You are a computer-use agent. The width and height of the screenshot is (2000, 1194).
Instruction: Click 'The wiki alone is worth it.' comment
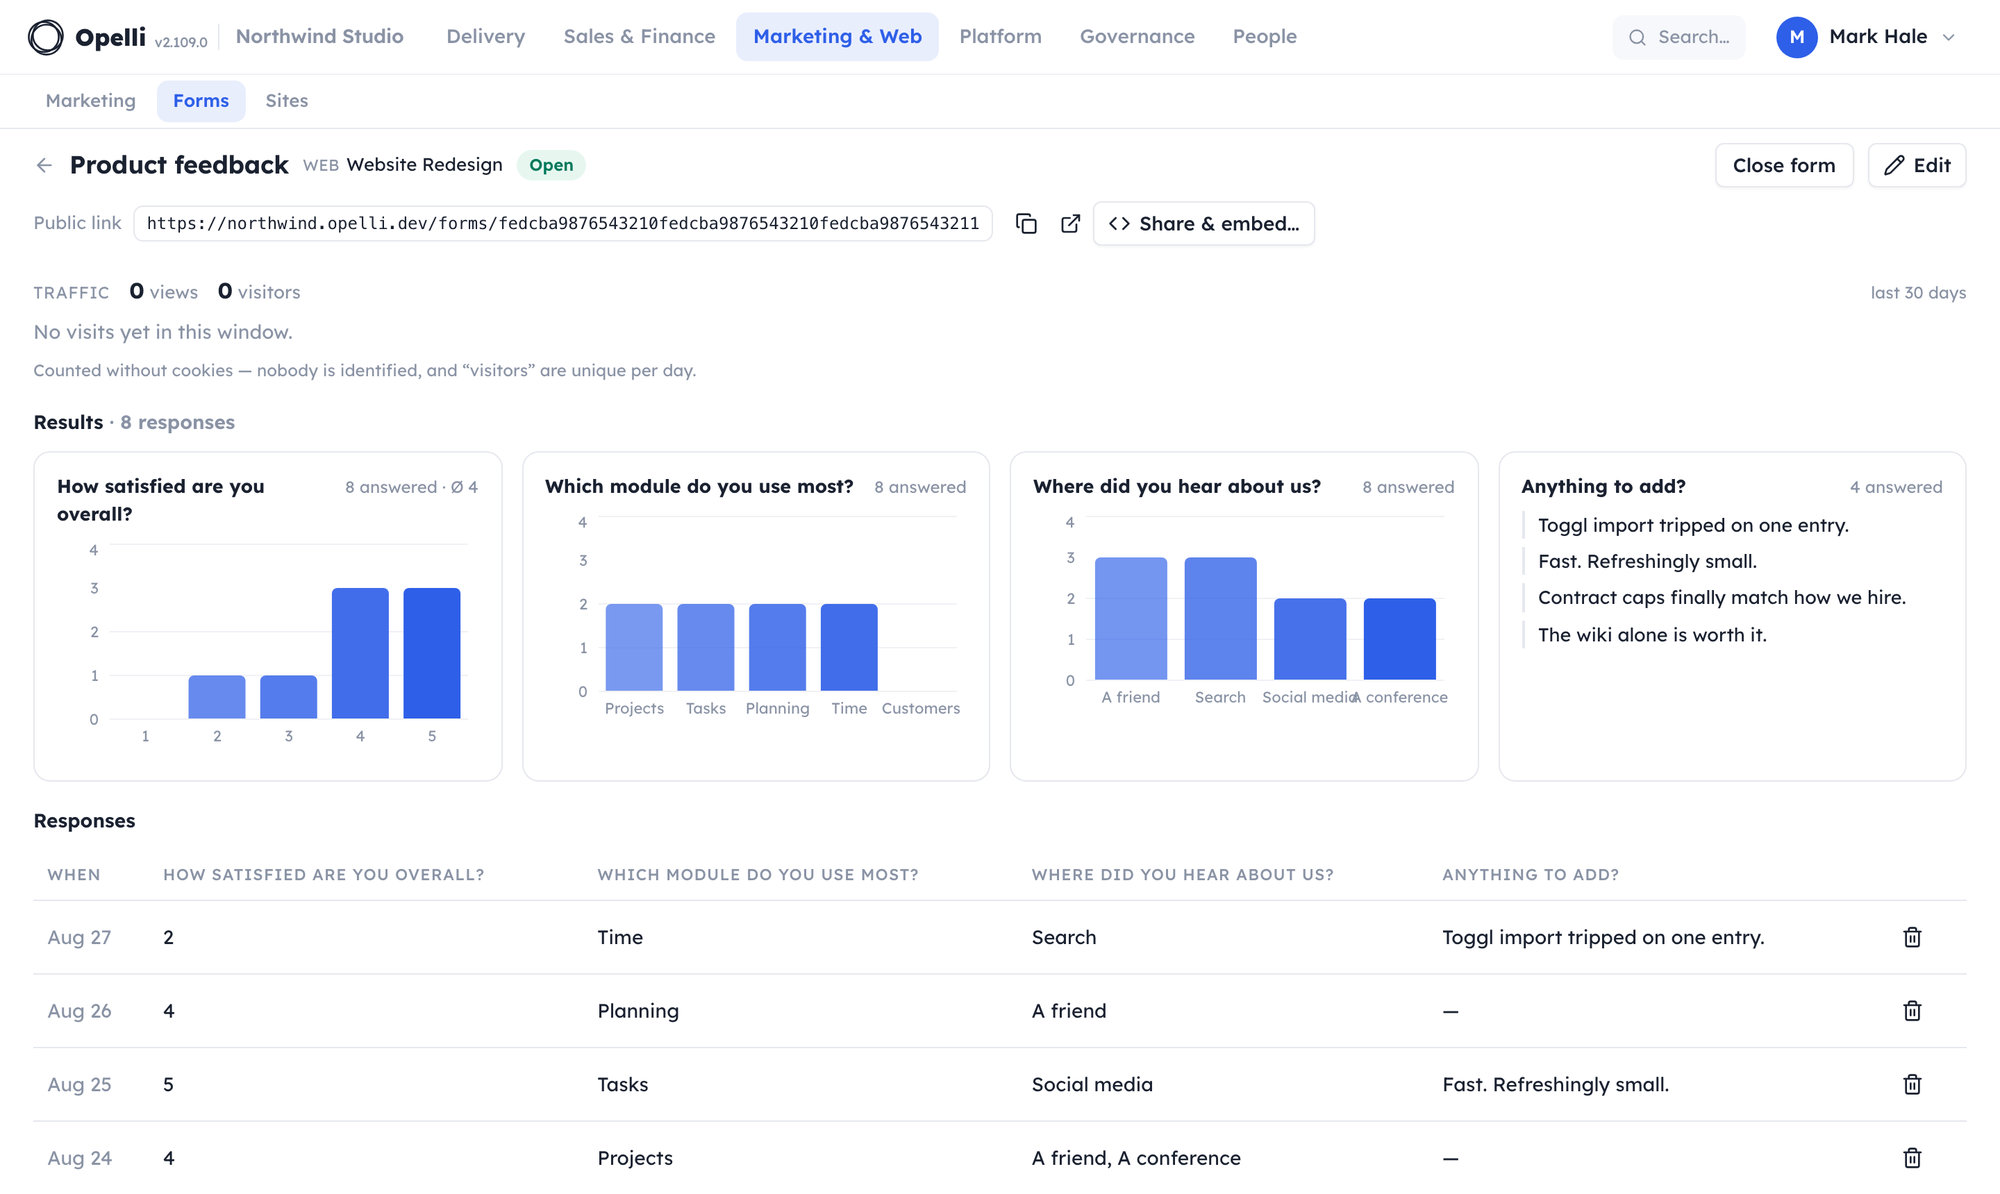pos(1652,635)
